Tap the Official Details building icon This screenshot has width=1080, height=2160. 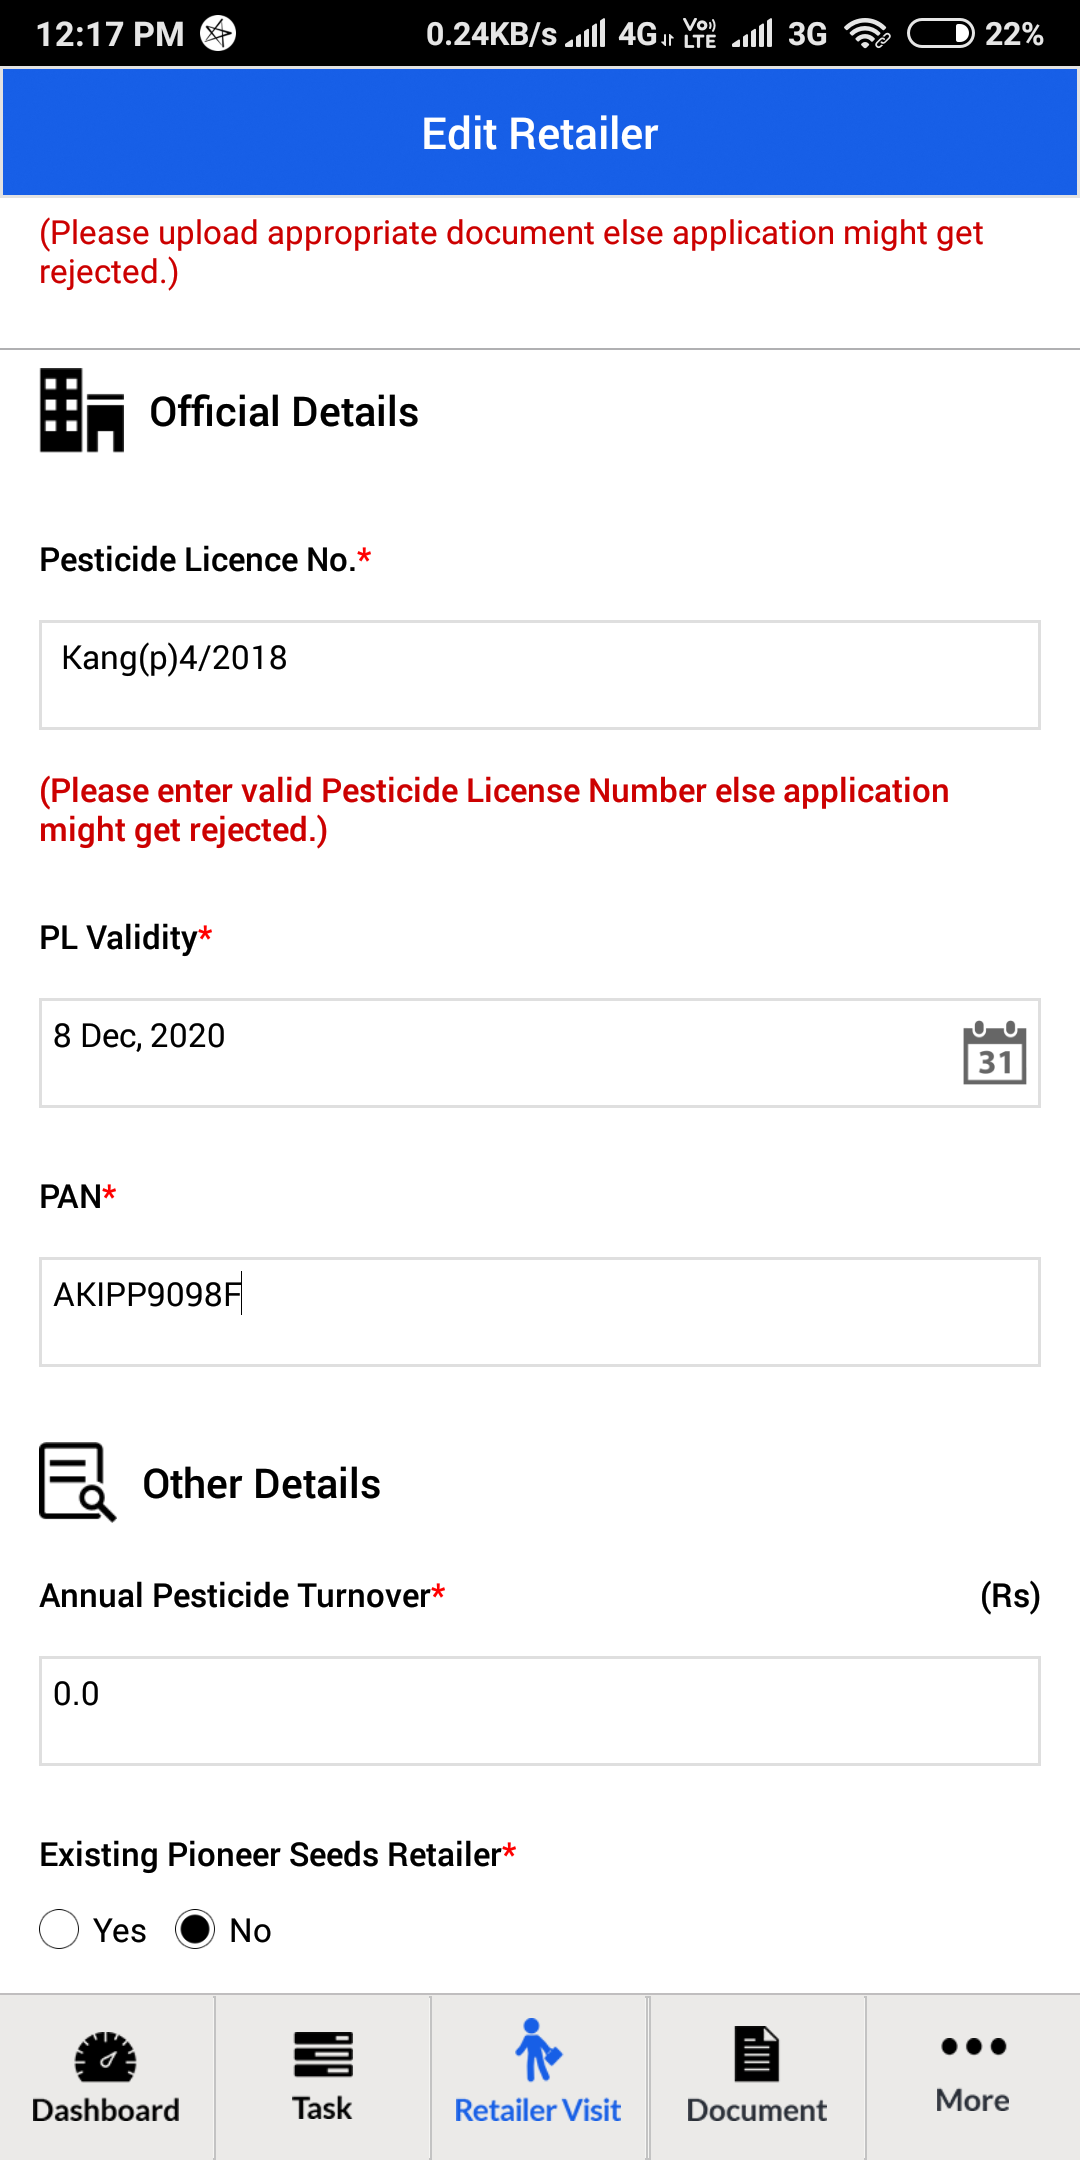click(x=82, y=410)
